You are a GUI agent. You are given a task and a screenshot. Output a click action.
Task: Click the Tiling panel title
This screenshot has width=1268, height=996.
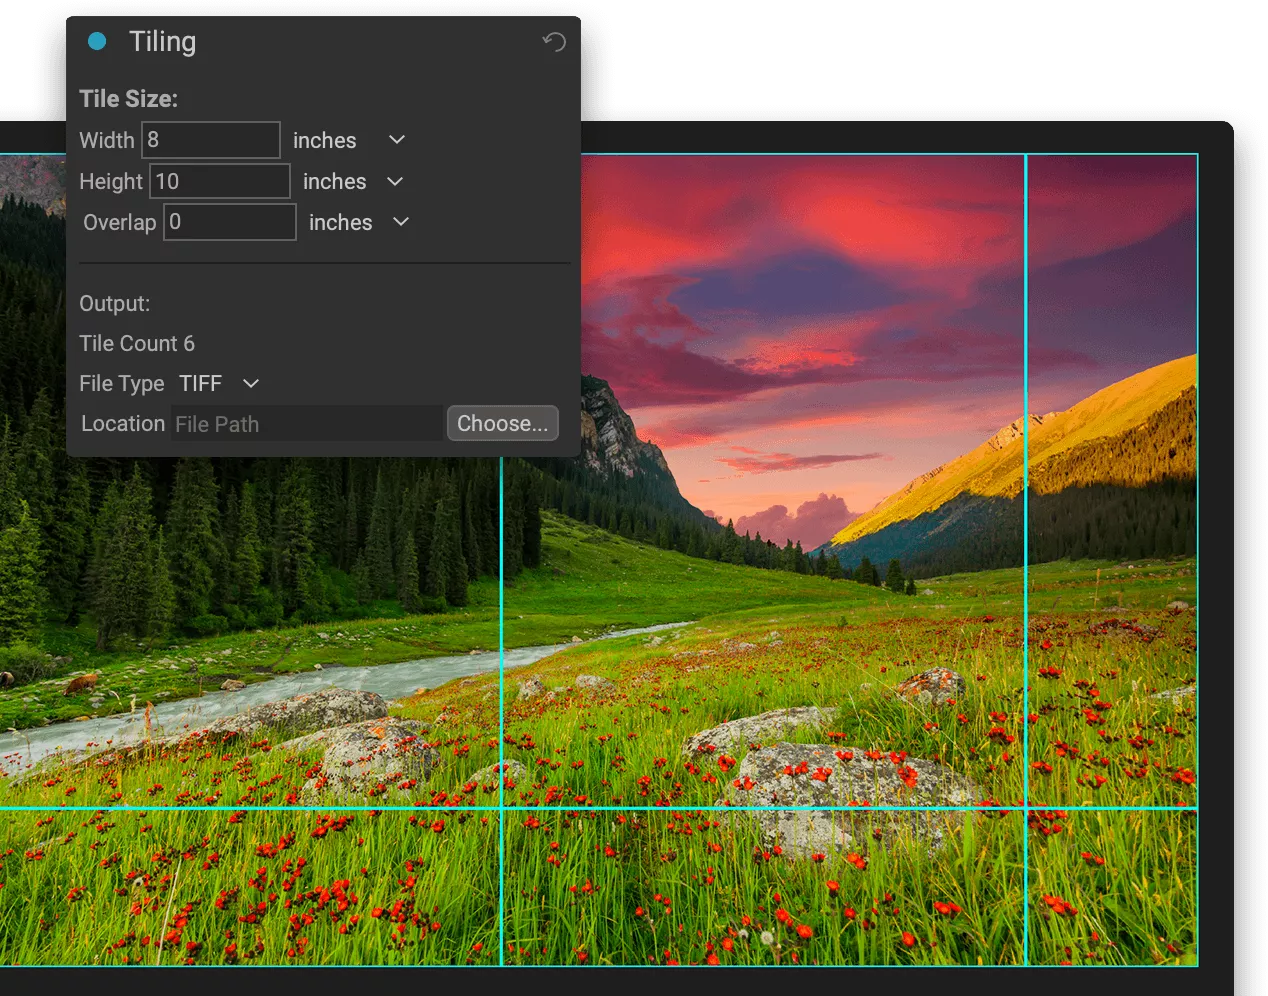[162, 42]
